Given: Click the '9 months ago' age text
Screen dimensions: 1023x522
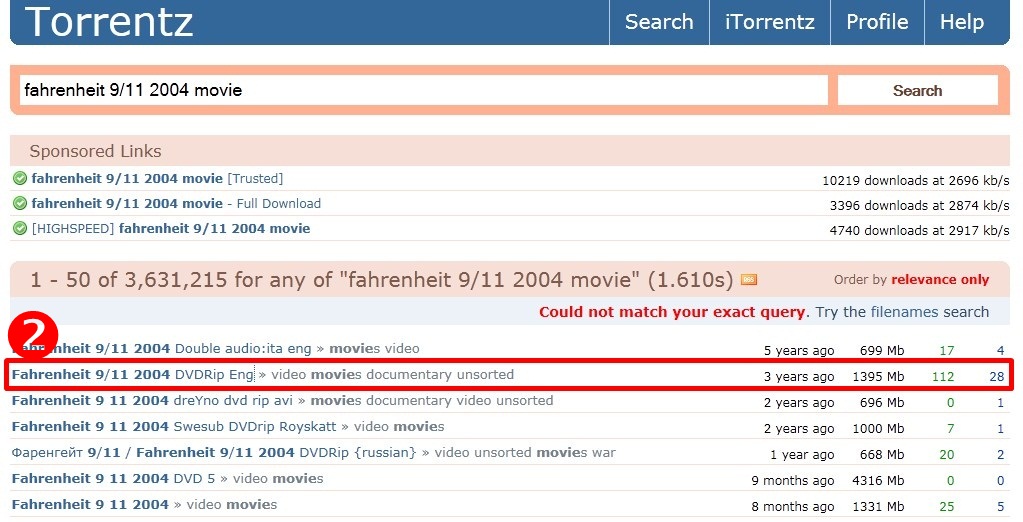Looking at the screenshot, I should [793, 481].
